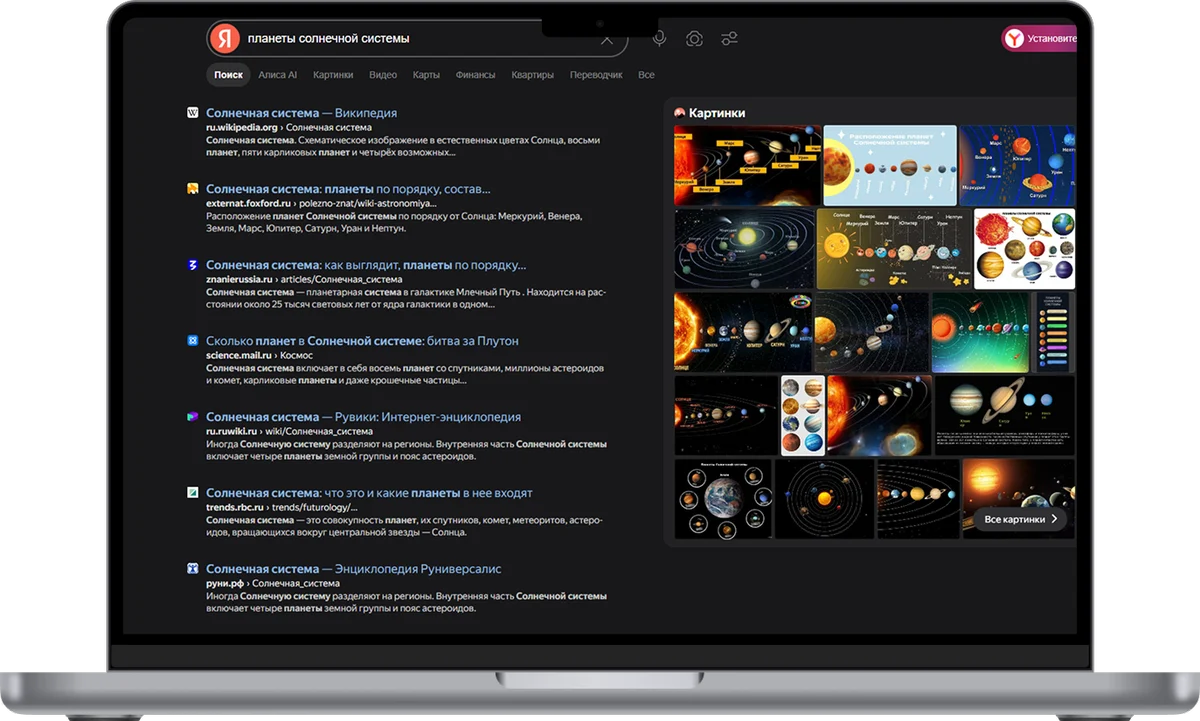Click the externat.foxford.ru URL
Screen dimensions: 1200x721
coord(248,203)
